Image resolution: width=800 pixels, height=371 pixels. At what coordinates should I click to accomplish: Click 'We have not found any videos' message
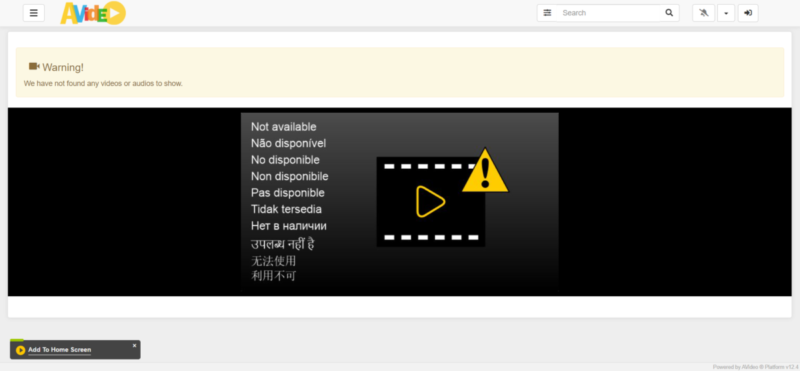coord(103,83)
